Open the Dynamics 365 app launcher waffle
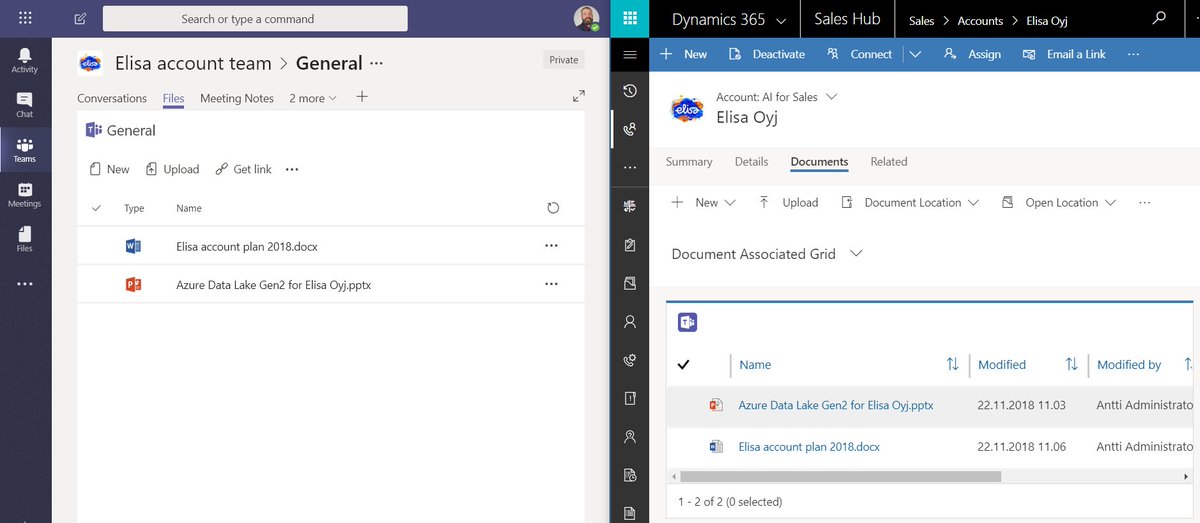This screenshot has height=523, width=1200. (x=629, y=19)
